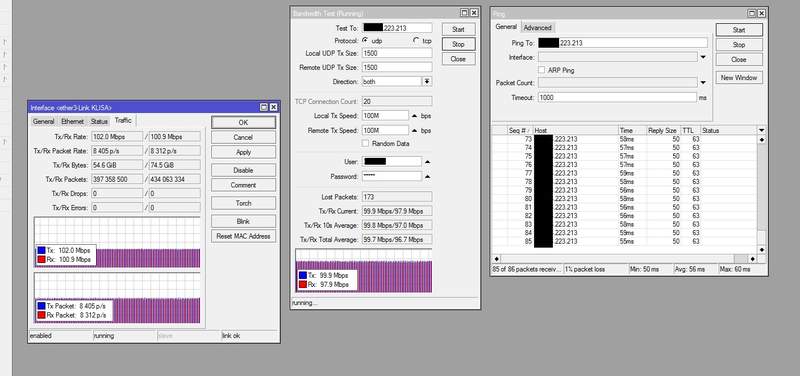Click Reset MAC Address button
The image size is (800, 376).
coord(243,236)
